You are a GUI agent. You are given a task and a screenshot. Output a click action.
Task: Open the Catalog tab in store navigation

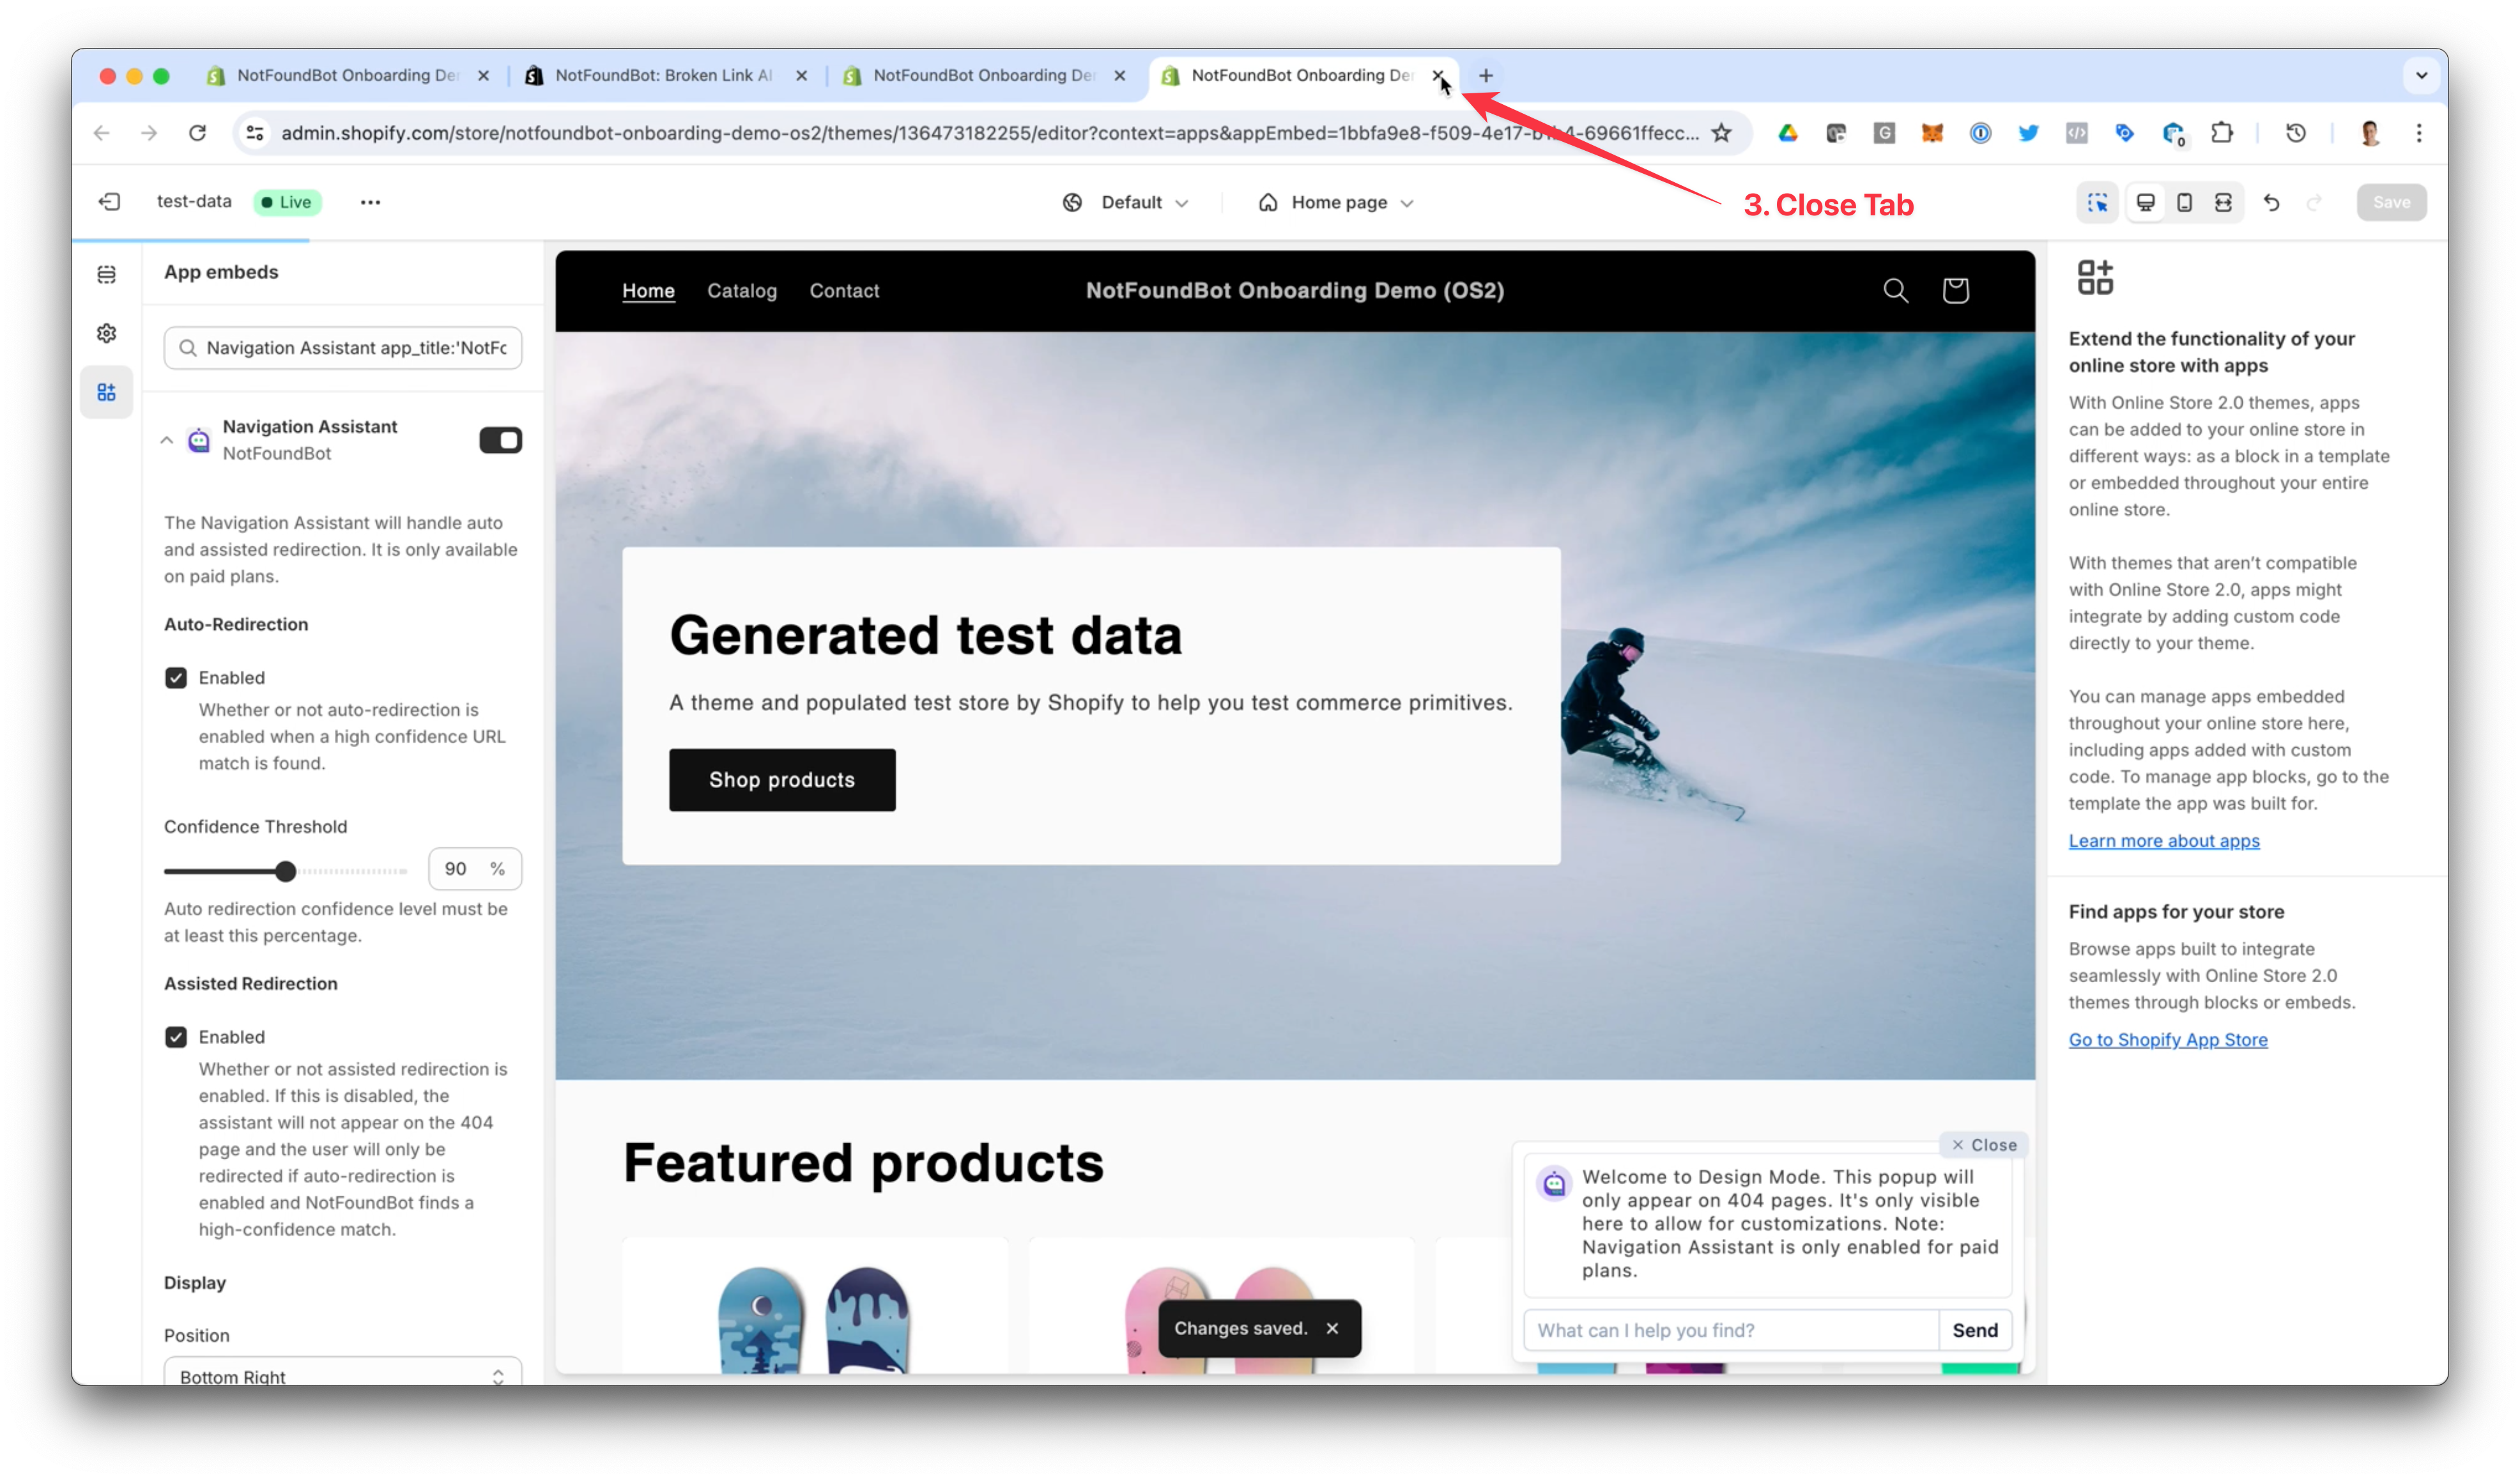point(741,291)
